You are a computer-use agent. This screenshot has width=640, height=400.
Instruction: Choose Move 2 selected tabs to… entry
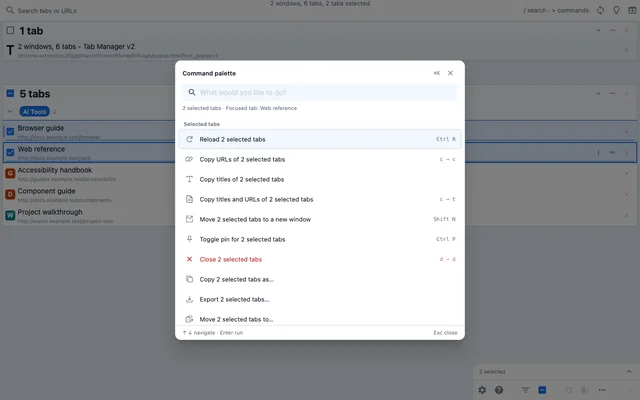pos(320,319)
